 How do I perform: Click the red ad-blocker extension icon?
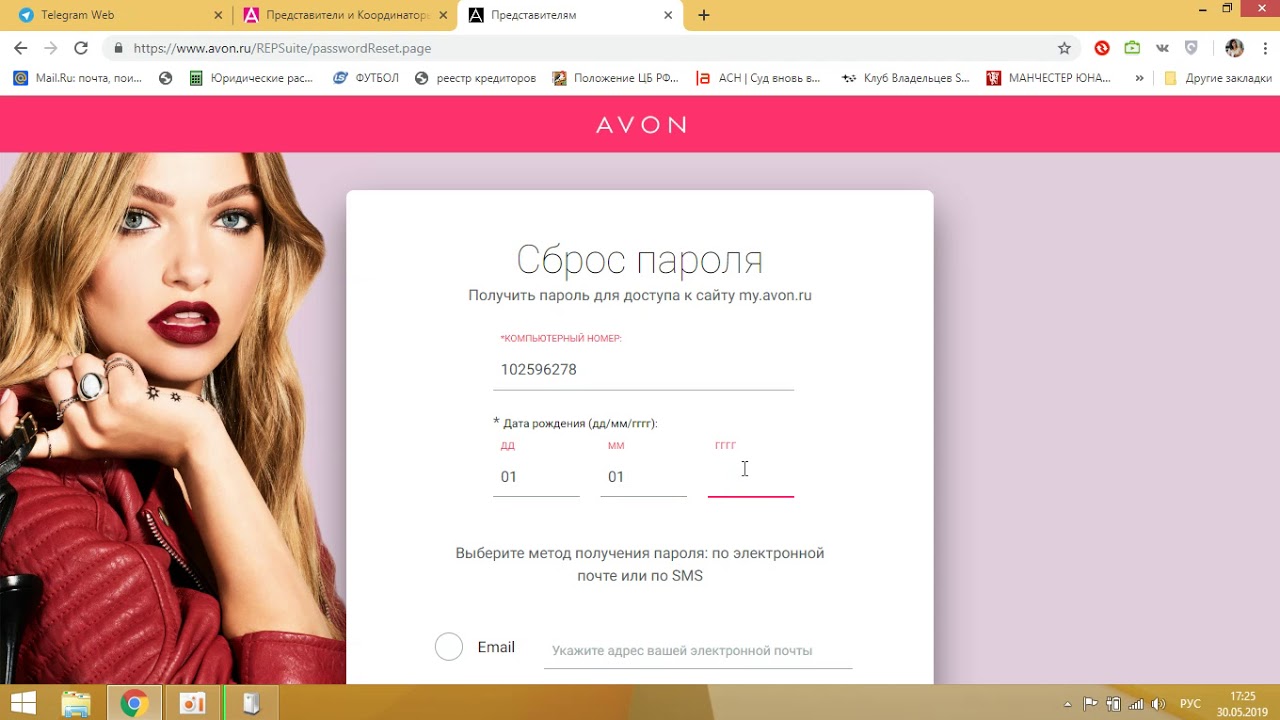point(1102,48)
